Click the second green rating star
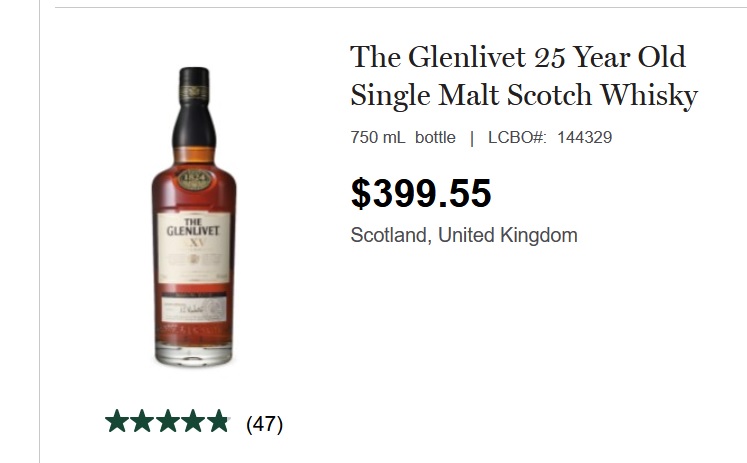The height and width of the screenshot is (463, 747). pos(142,421)
